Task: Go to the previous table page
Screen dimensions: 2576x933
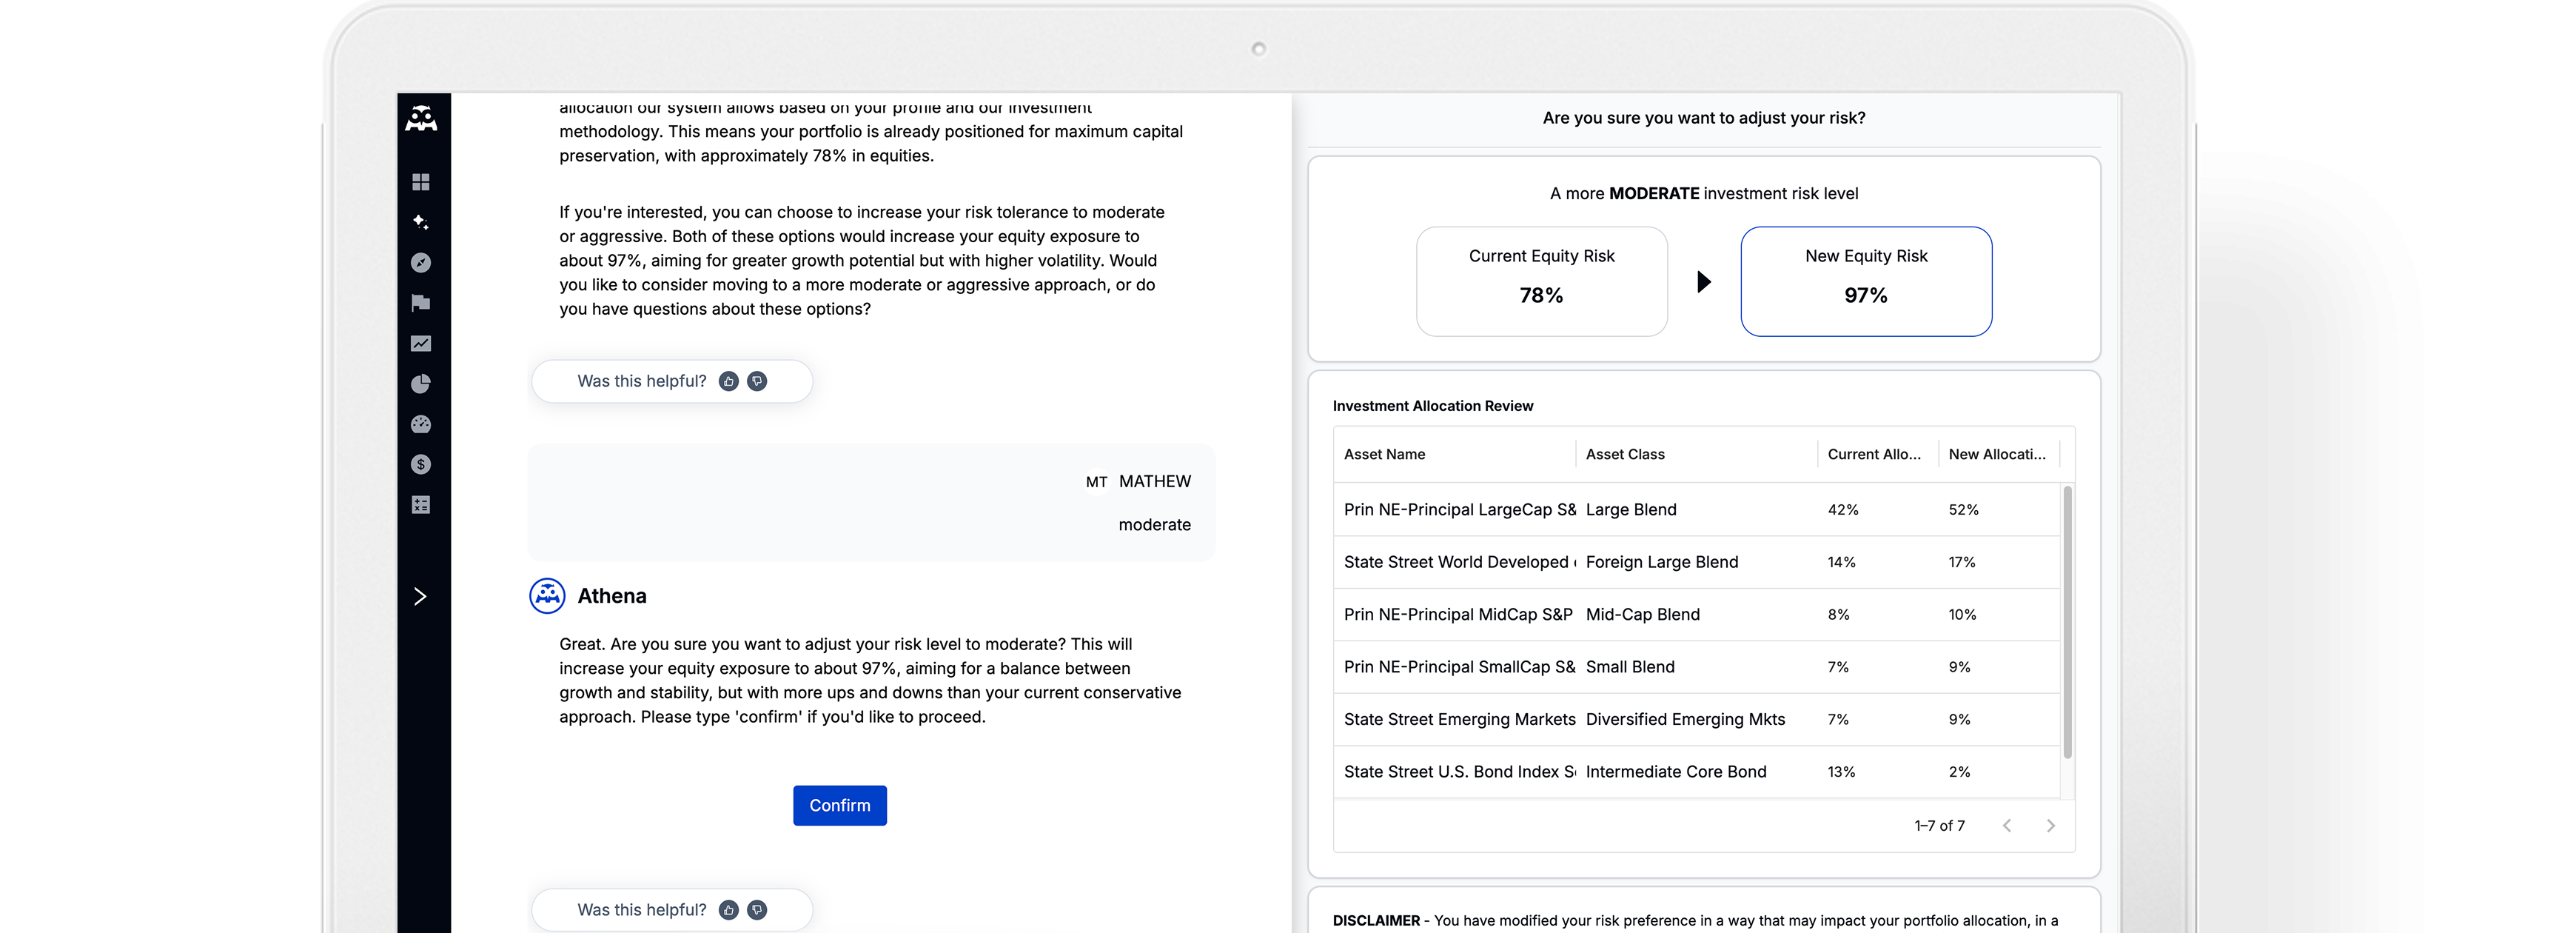Action: pos(2007,826)
